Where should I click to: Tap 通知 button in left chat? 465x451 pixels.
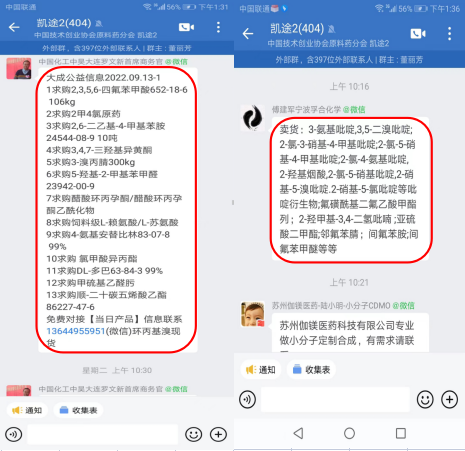pyautogui.click(x=27, y=410)
